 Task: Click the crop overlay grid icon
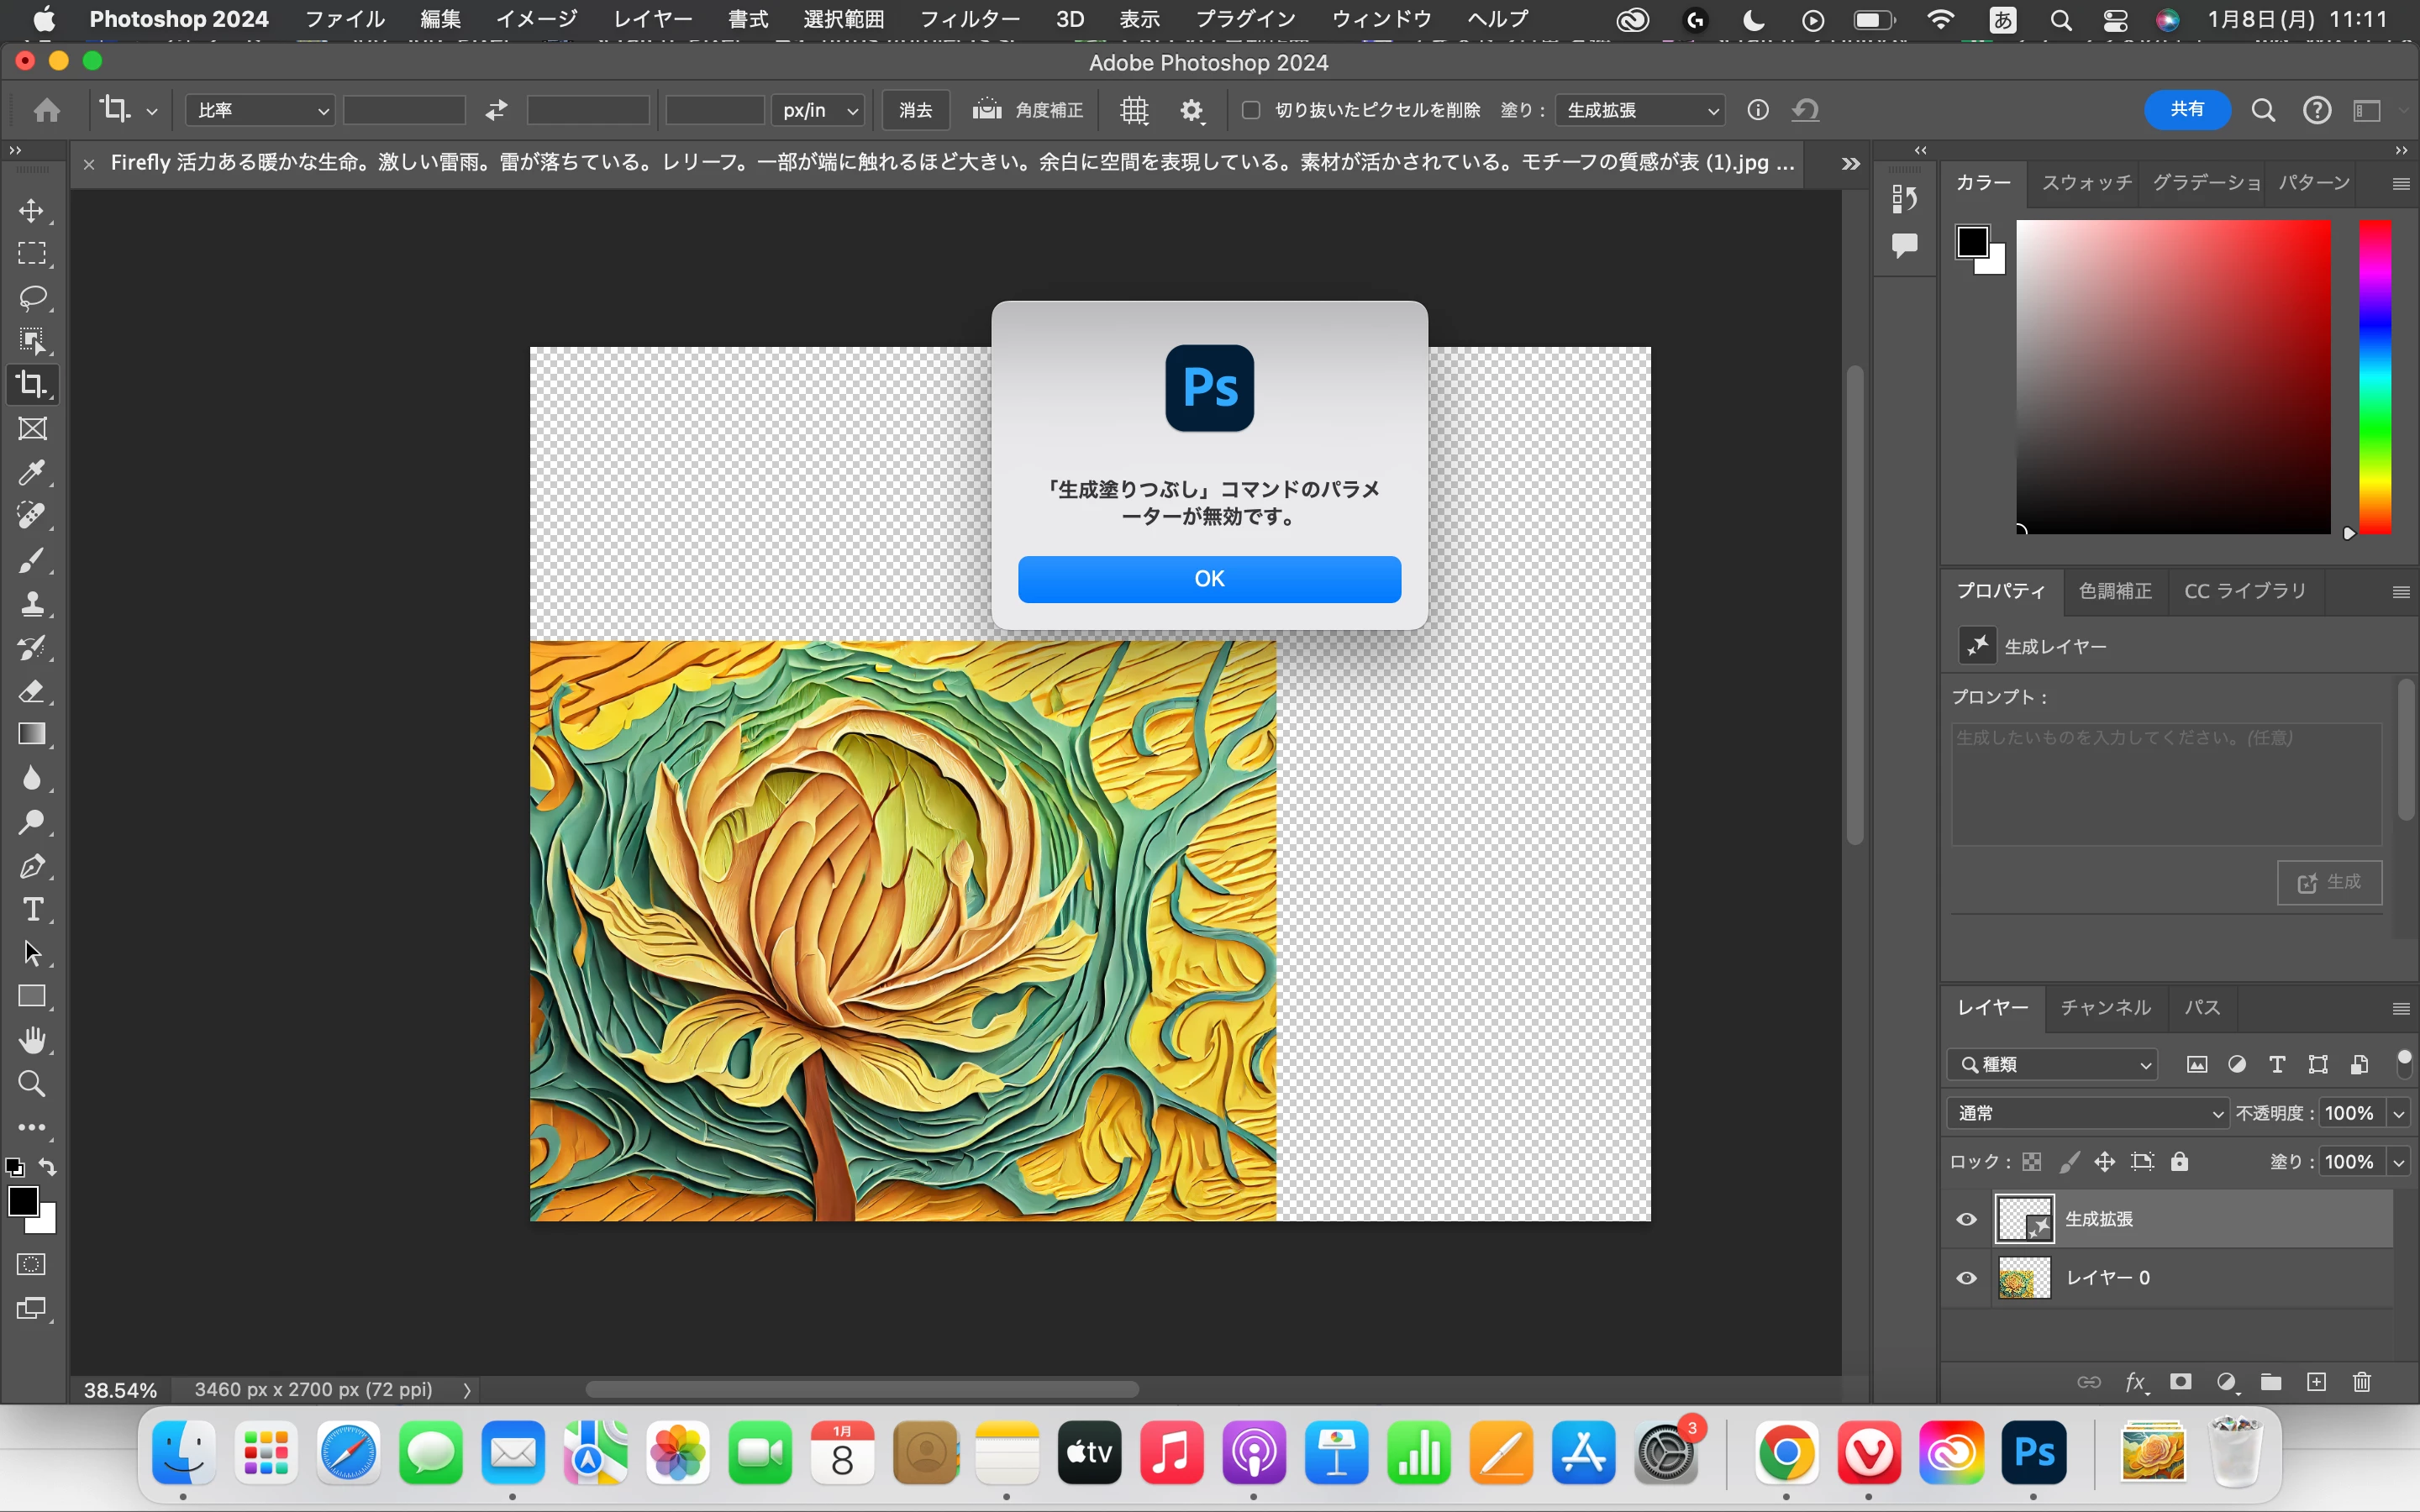[x=1133, y=110]
